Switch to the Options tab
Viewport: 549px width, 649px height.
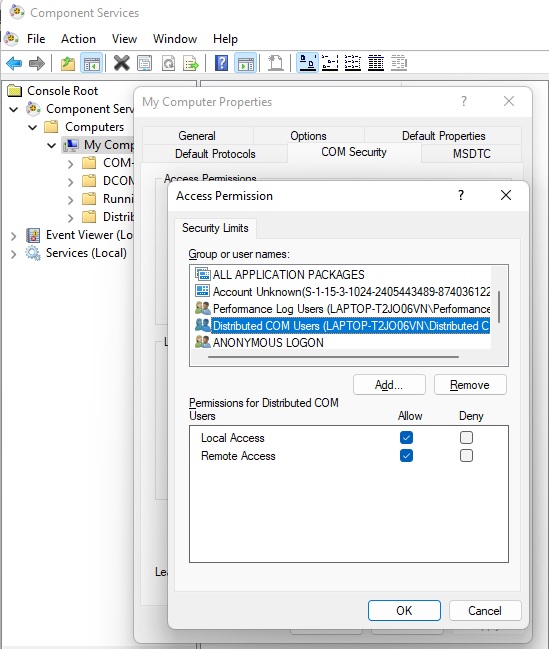(x=308, y=136)
